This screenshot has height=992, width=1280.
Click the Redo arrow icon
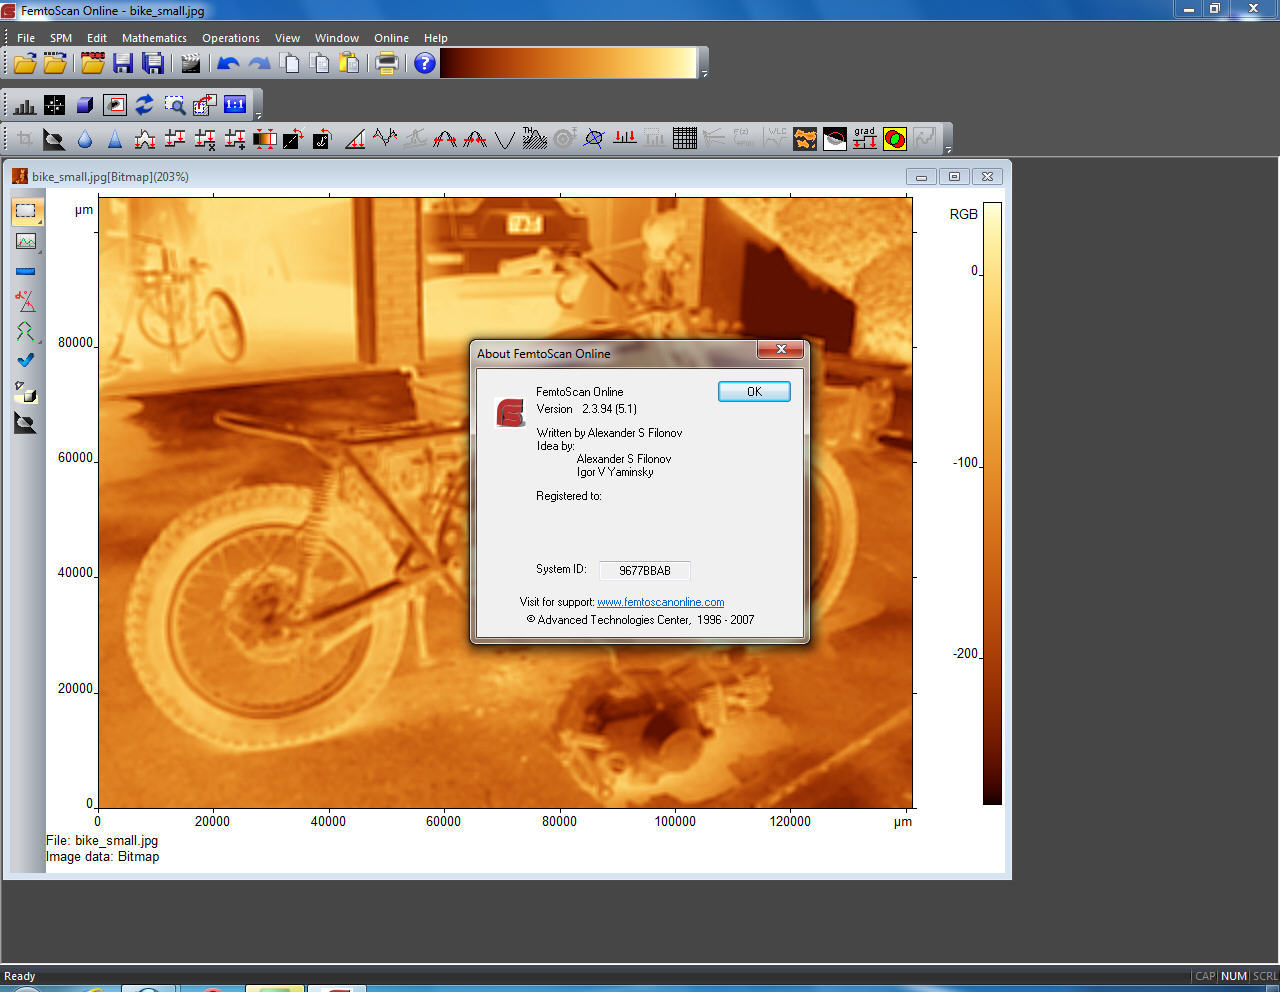[x=259, y=64]
